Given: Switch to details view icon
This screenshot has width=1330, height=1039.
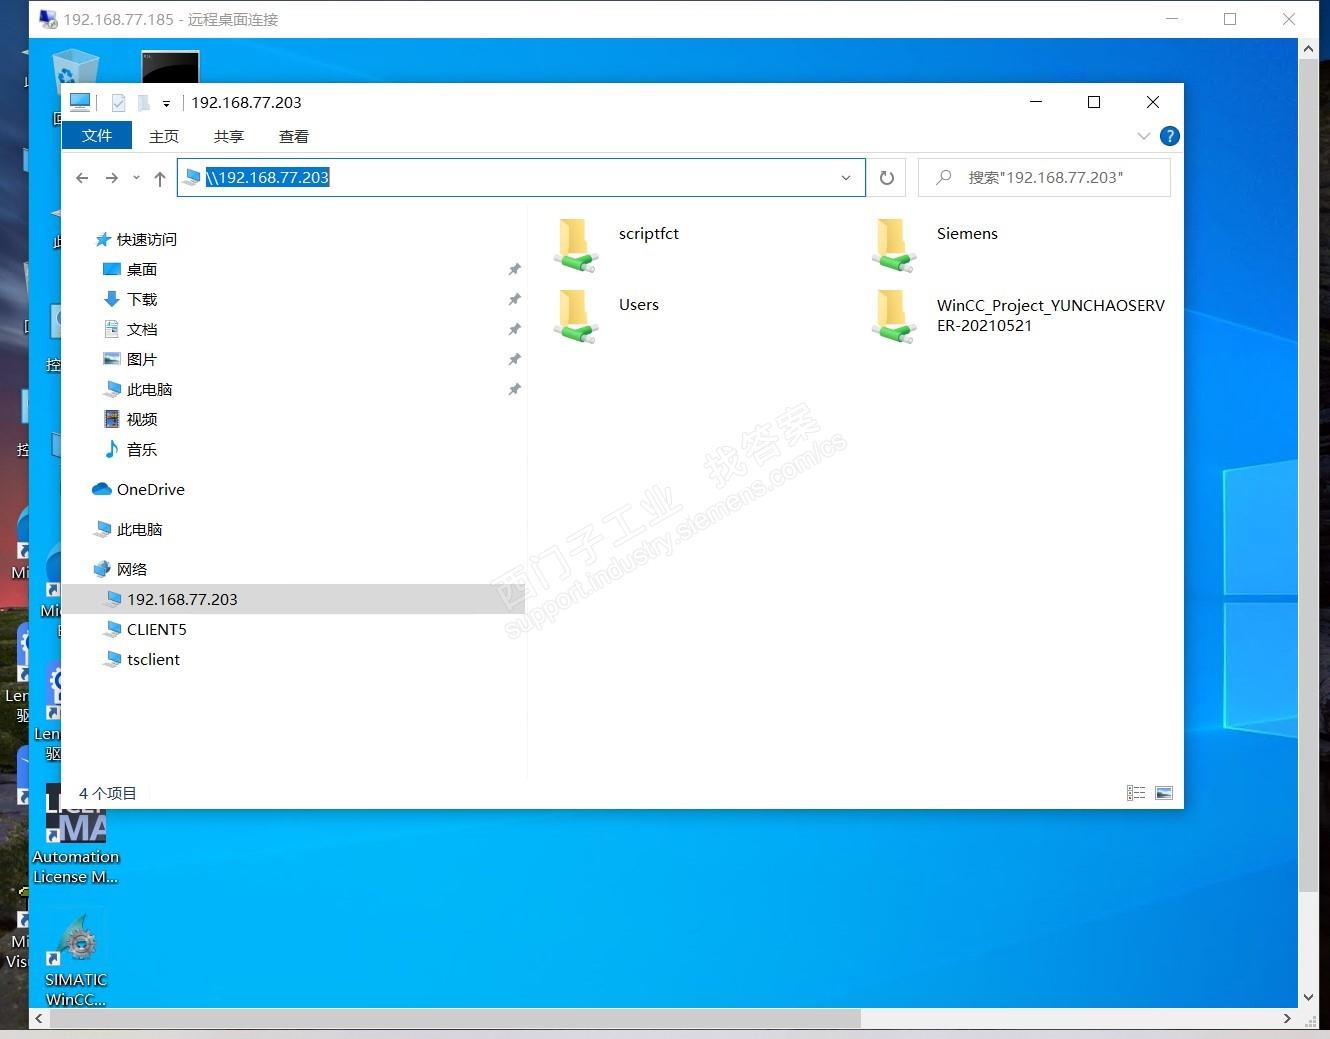Looking at the screenshot, I should pyautogui.click(x=1136, y=793).
